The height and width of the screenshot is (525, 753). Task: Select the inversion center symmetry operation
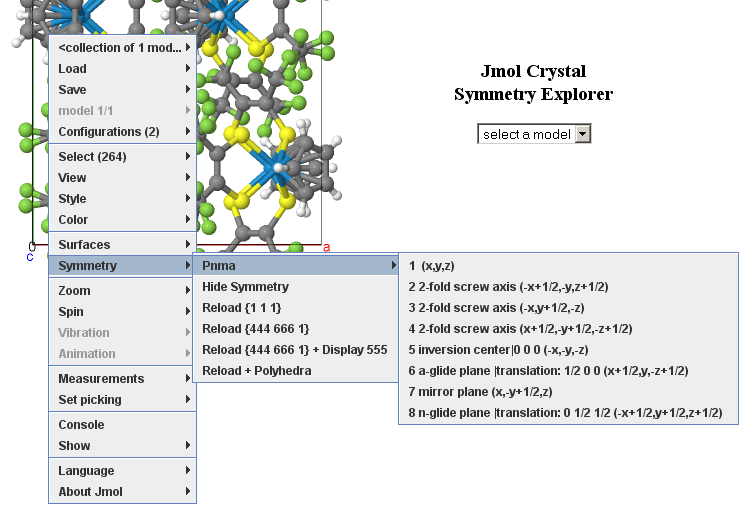498,350
